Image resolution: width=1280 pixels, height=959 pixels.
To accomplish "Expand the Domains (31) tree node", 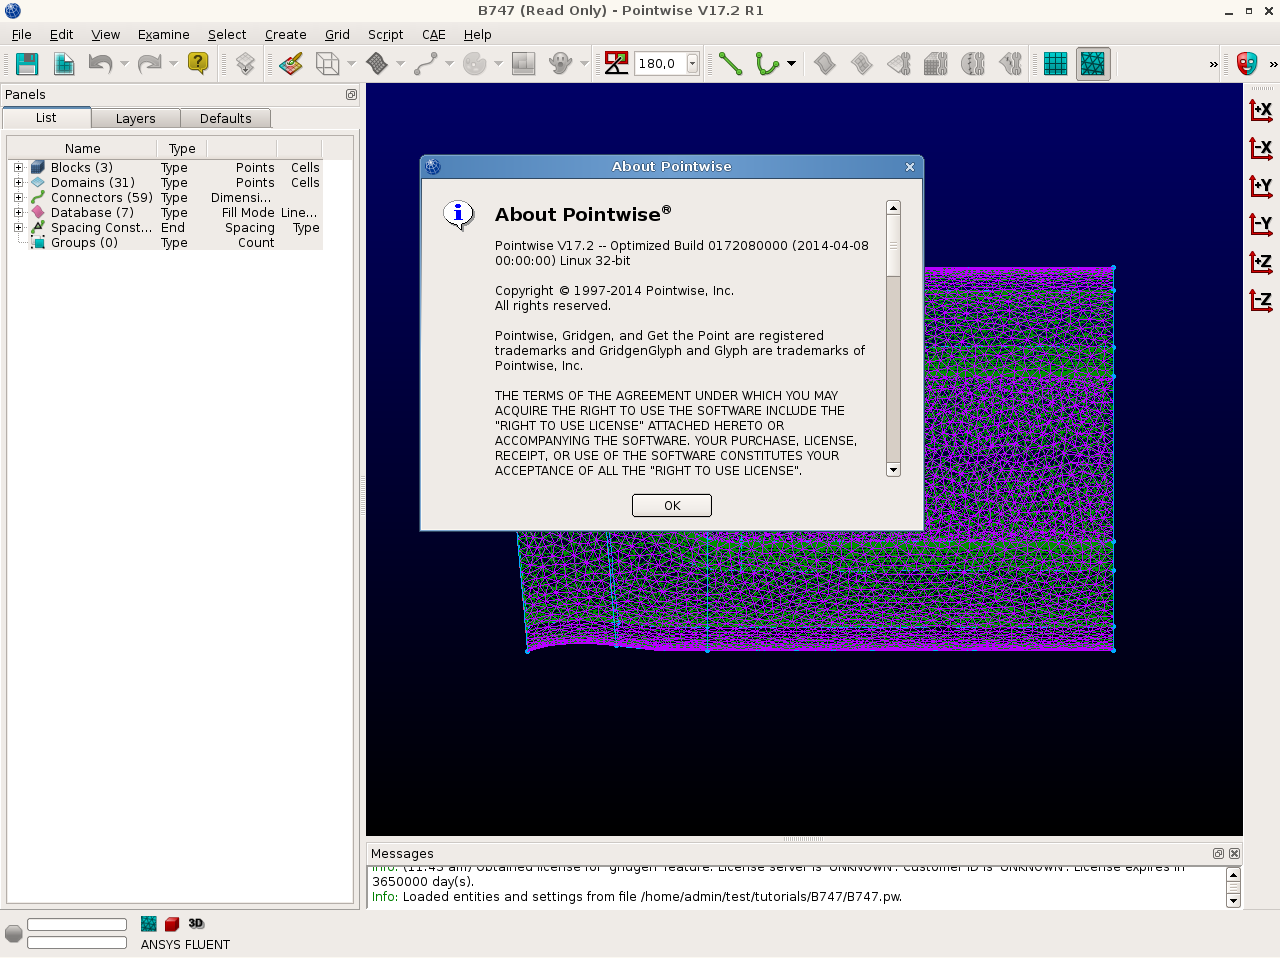I will click(18, 183).
